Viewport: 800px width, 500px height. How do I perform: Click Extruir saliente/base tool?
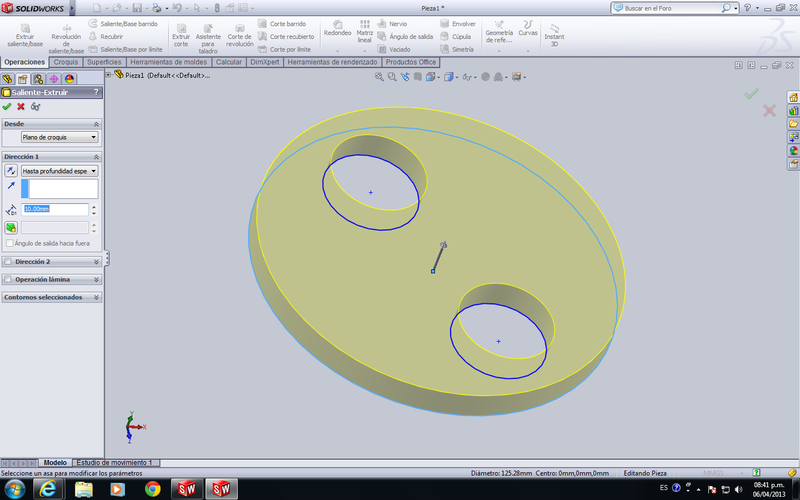(25, 35)
